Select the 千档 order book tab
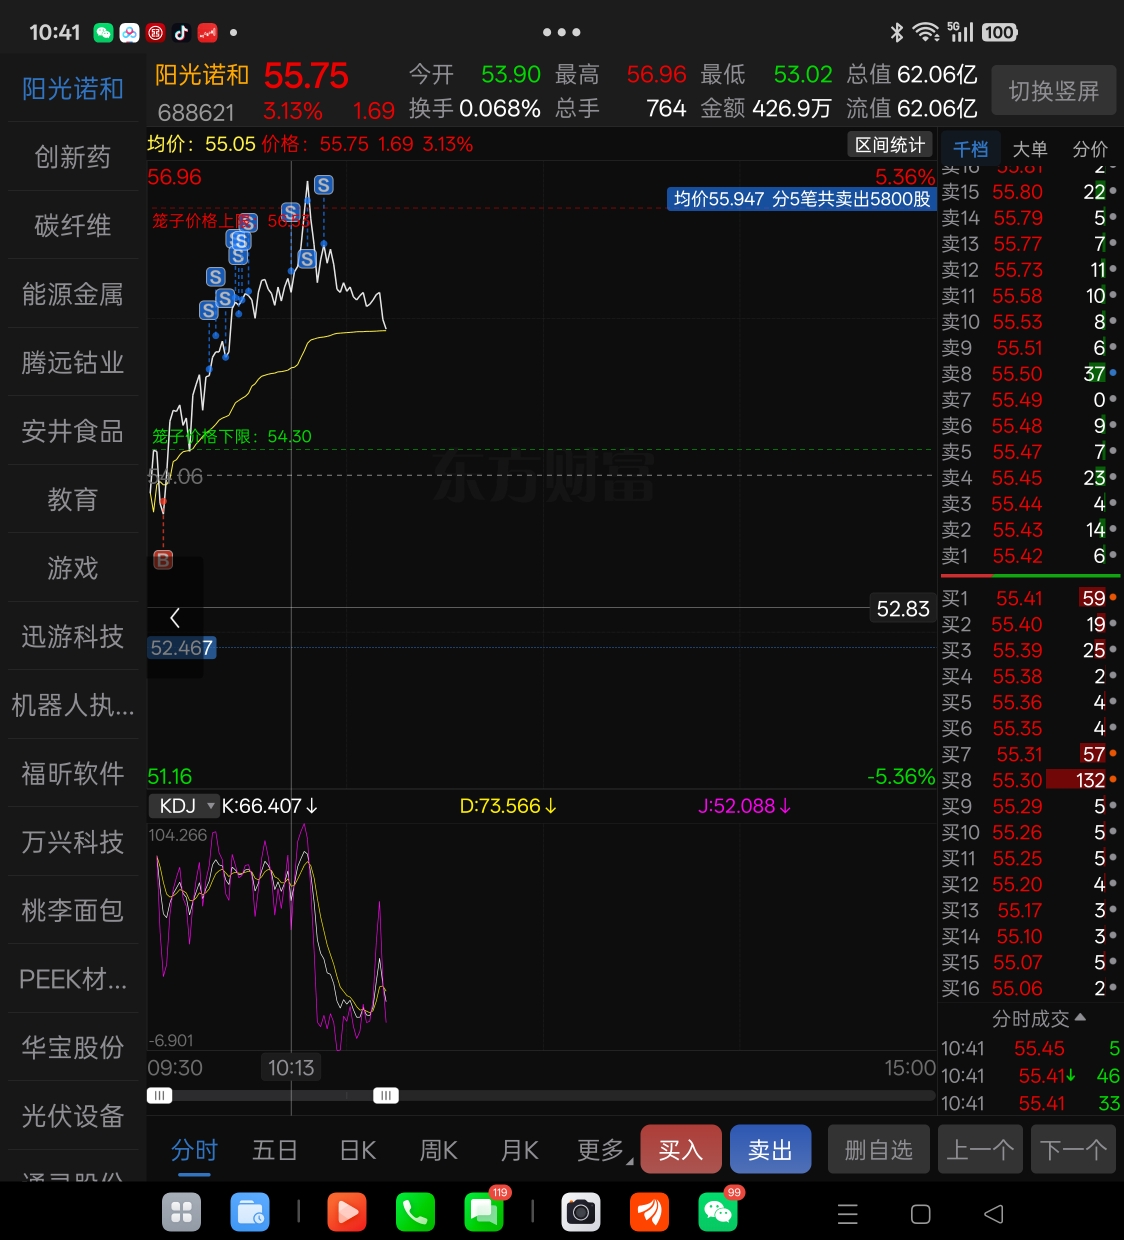This screenshot has height=1240, width=1124. [970, 149]
